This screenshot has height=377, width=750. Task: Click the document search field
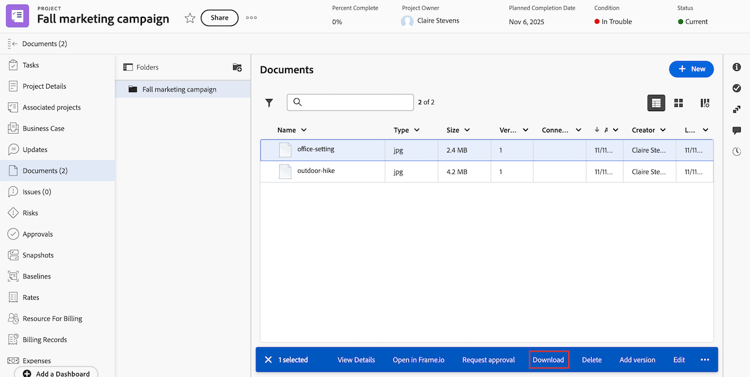(350, 102)
